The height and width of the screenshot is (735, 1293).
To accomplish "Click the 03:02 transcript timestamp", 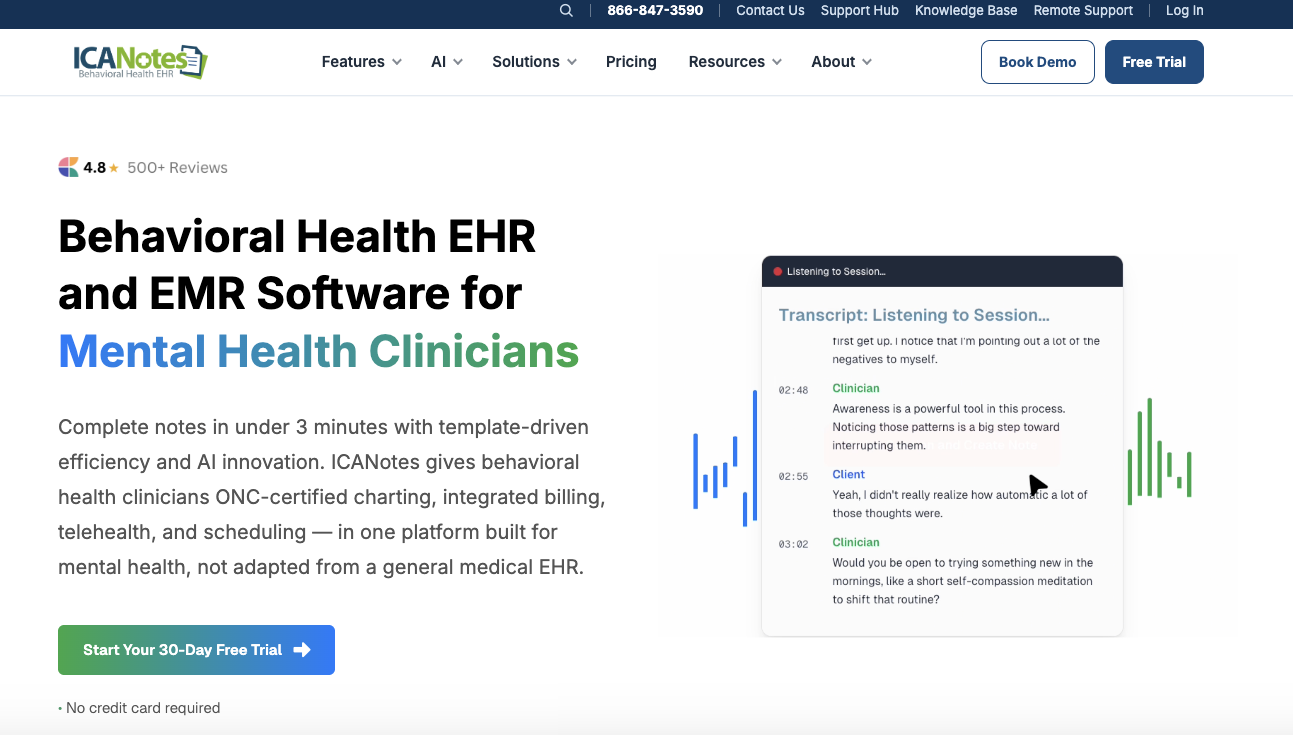I will (x=793, y=544).
